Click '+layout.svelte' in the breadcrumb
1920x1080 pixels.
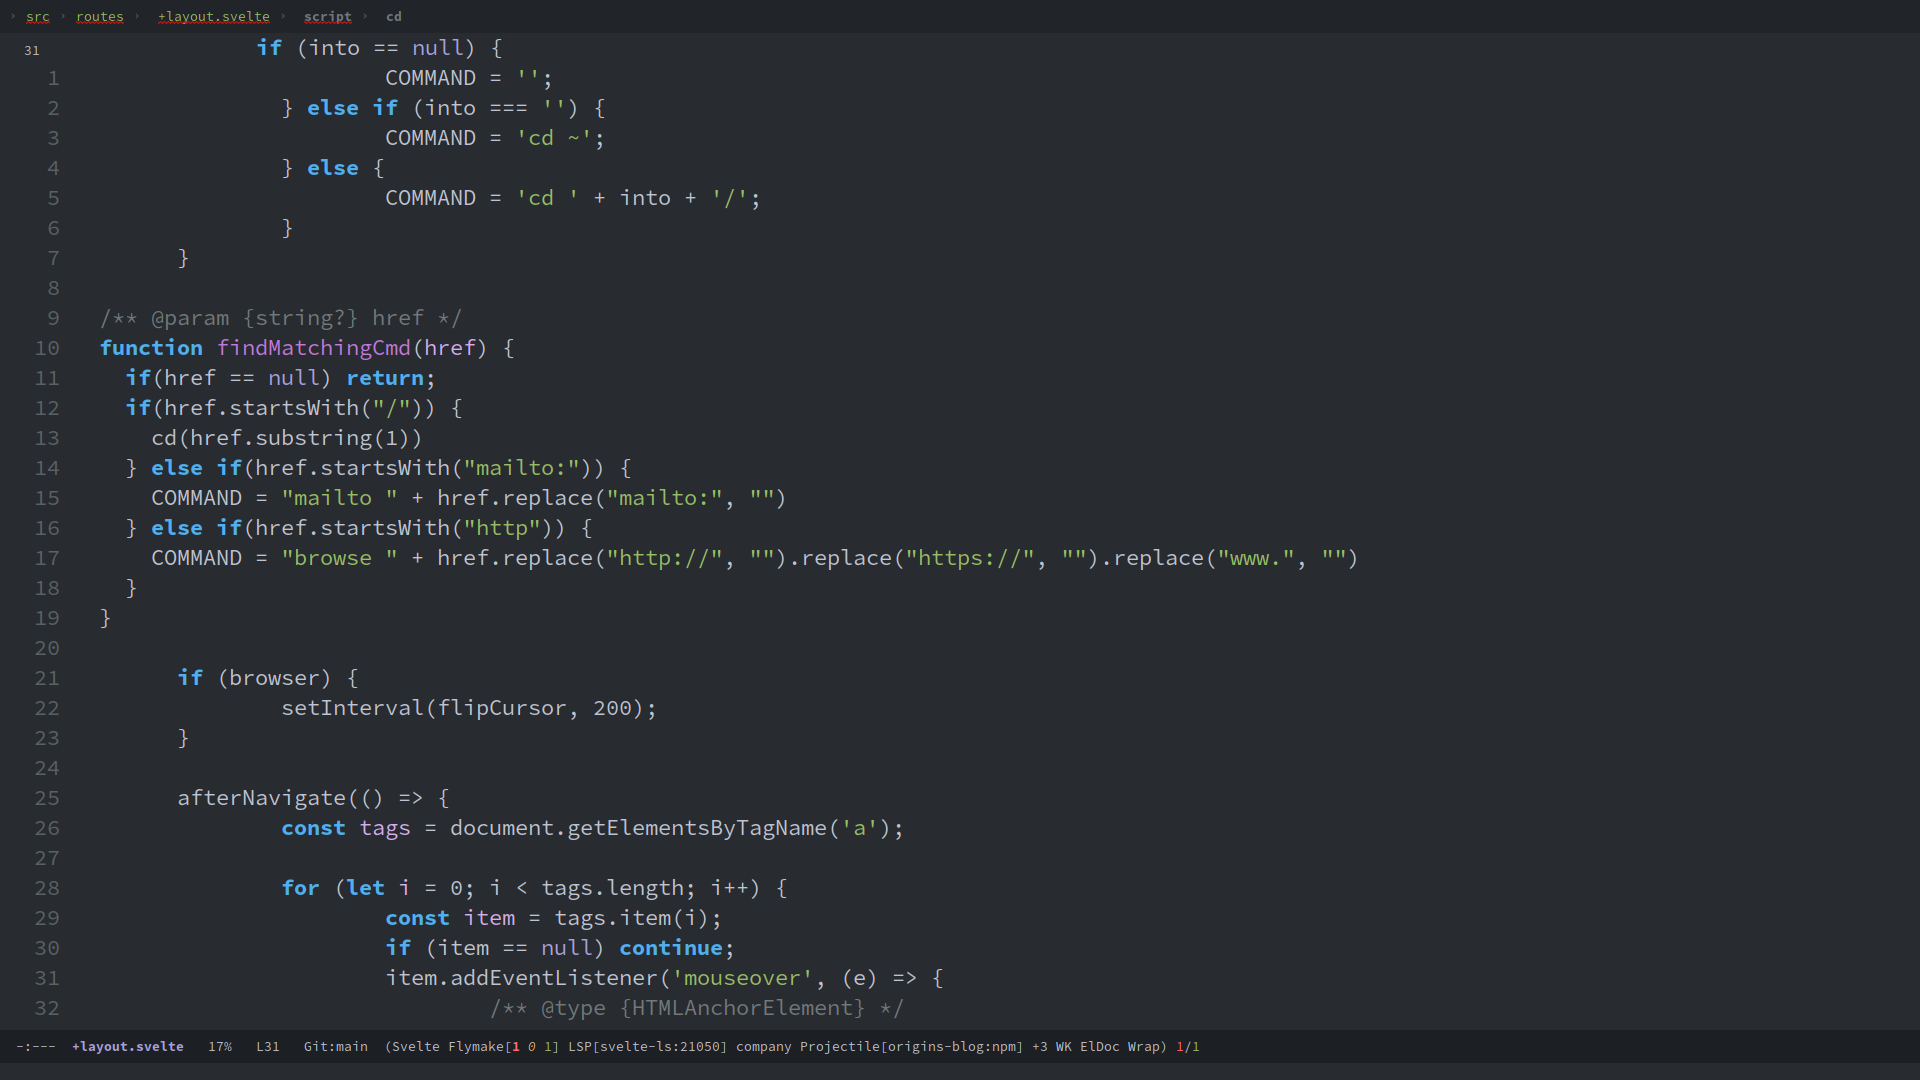(214, 16)
